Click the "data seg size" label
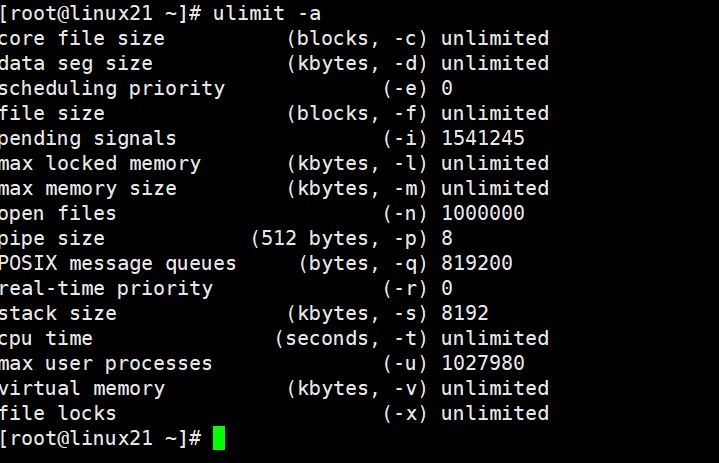 [76, 63]
